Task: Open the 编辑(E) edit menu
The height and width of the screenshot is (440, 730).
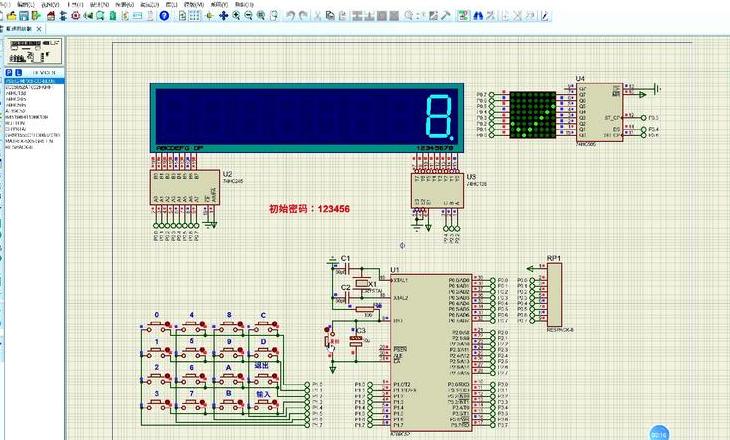Action: coord(26,4)
